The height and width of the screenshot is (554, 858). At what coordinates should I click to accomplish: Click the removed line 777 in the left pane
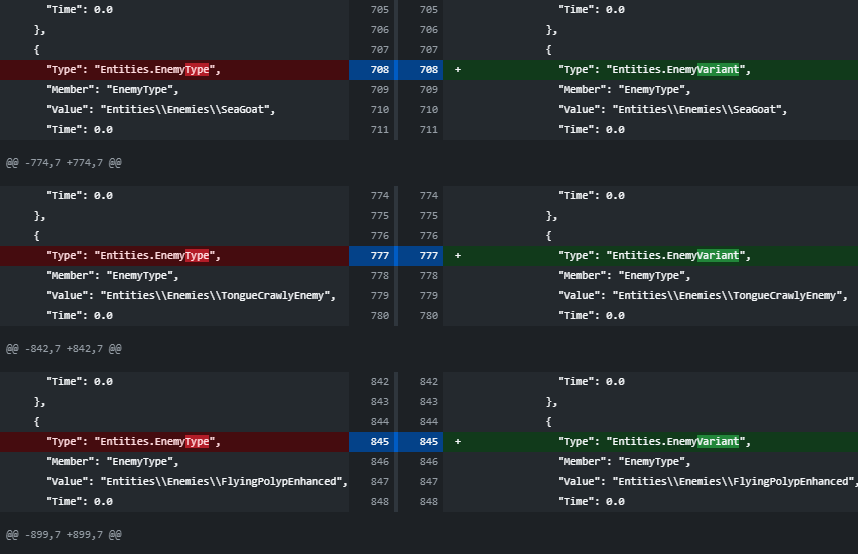point(132,256)
